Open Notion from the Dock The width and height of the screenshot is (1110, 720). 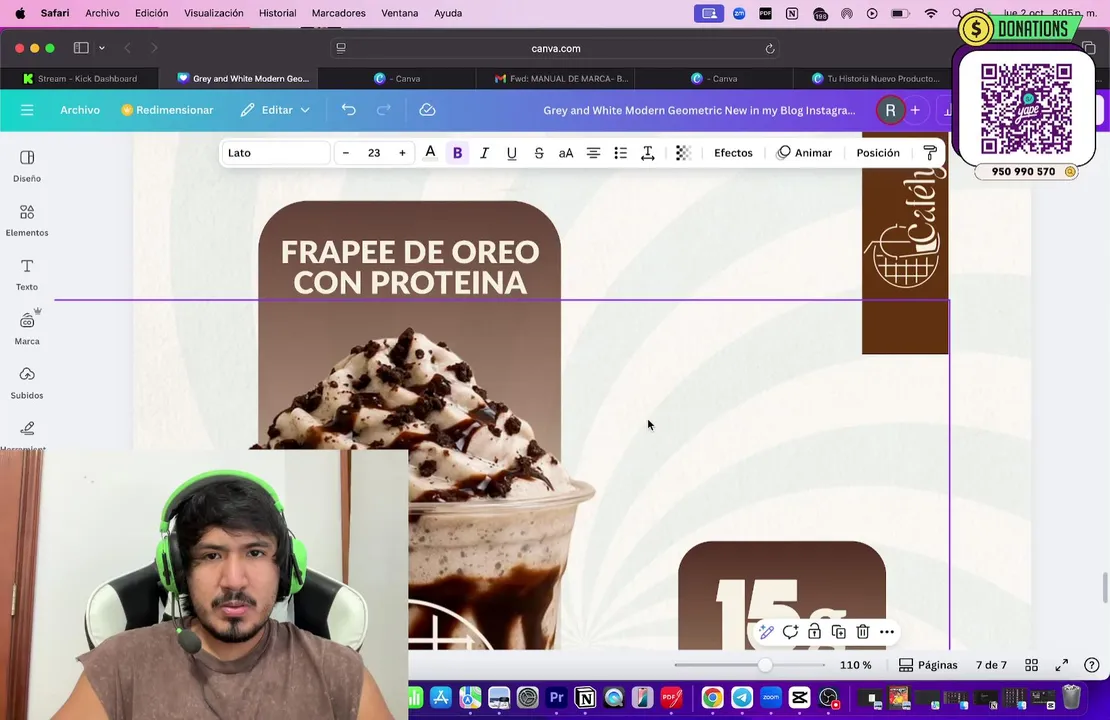(x=585, y=698)
